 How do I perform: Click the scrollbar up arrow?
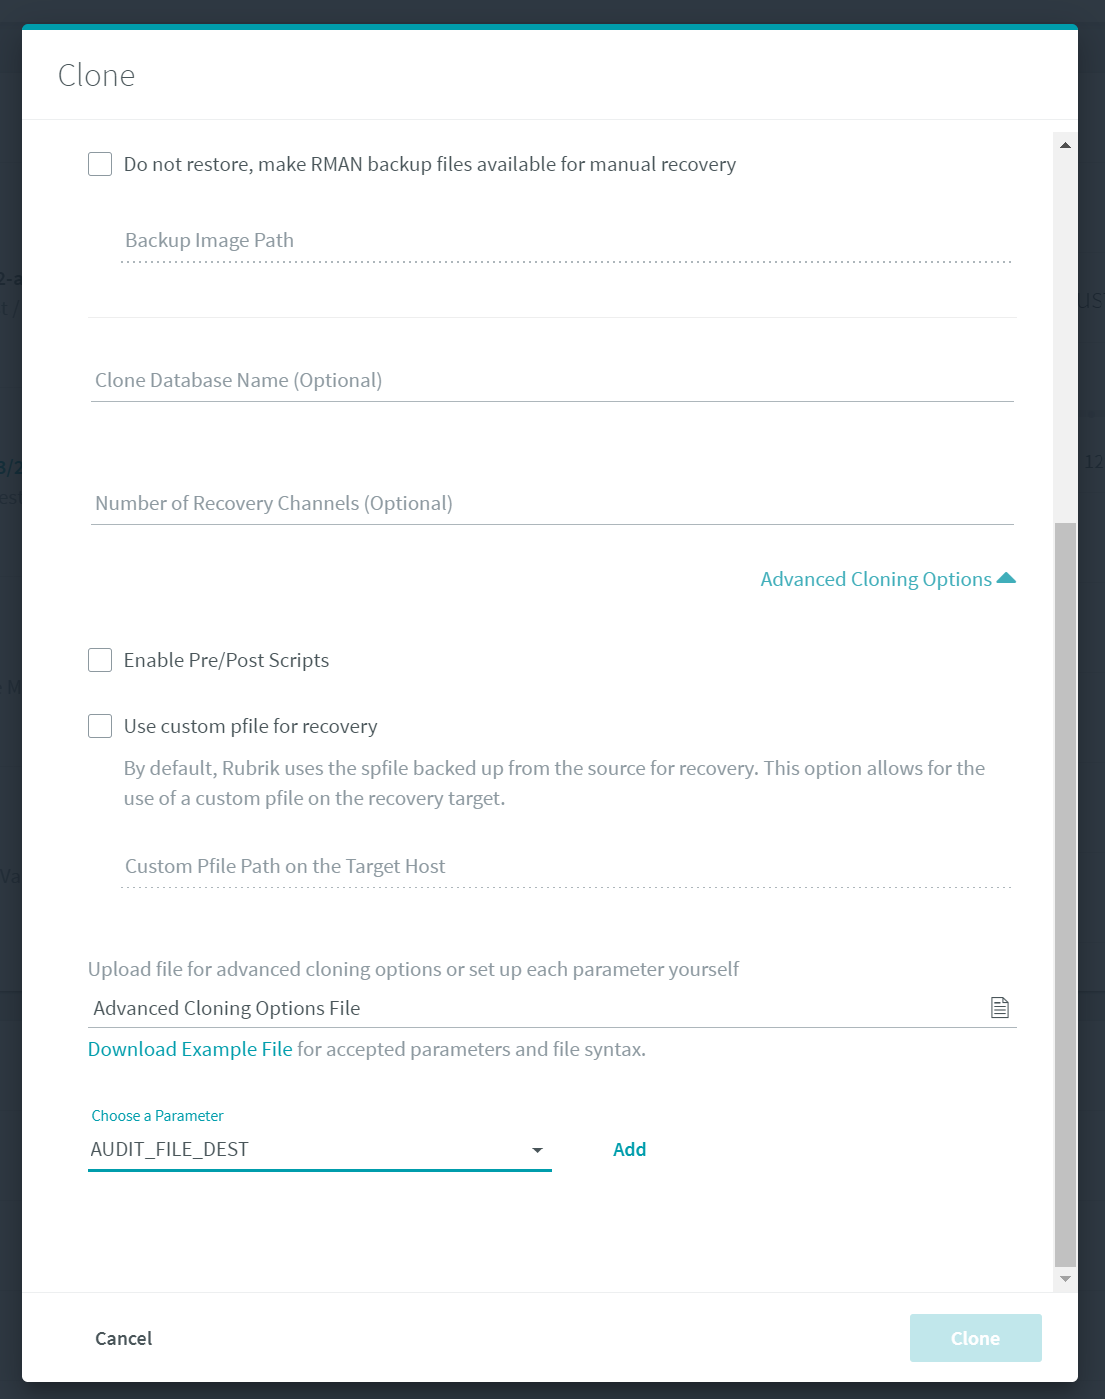click(1065, 145)
